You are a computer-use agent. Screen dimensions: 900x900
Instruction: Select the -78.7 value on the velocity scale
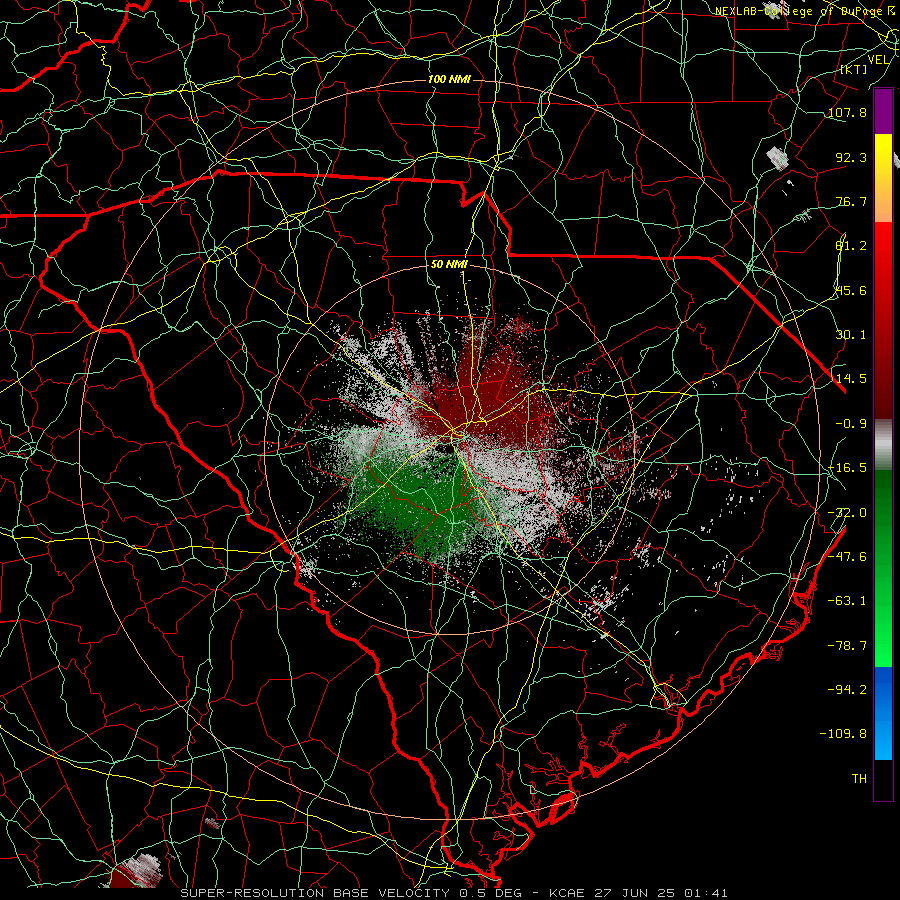point(847,646)
